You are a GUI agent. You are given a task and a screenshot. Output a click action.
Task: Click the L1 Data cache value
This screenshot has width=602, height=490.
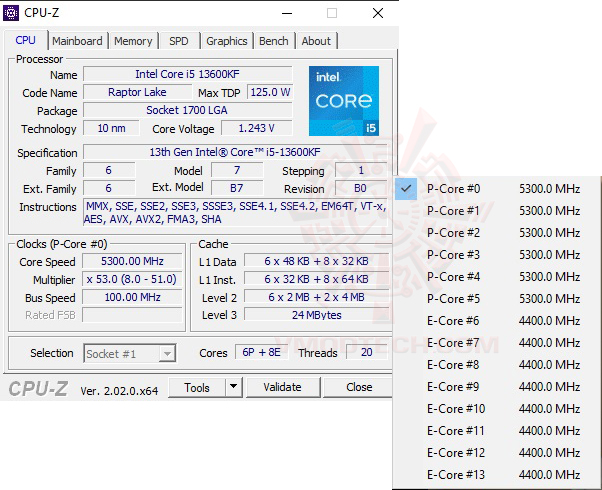point(316,261)
